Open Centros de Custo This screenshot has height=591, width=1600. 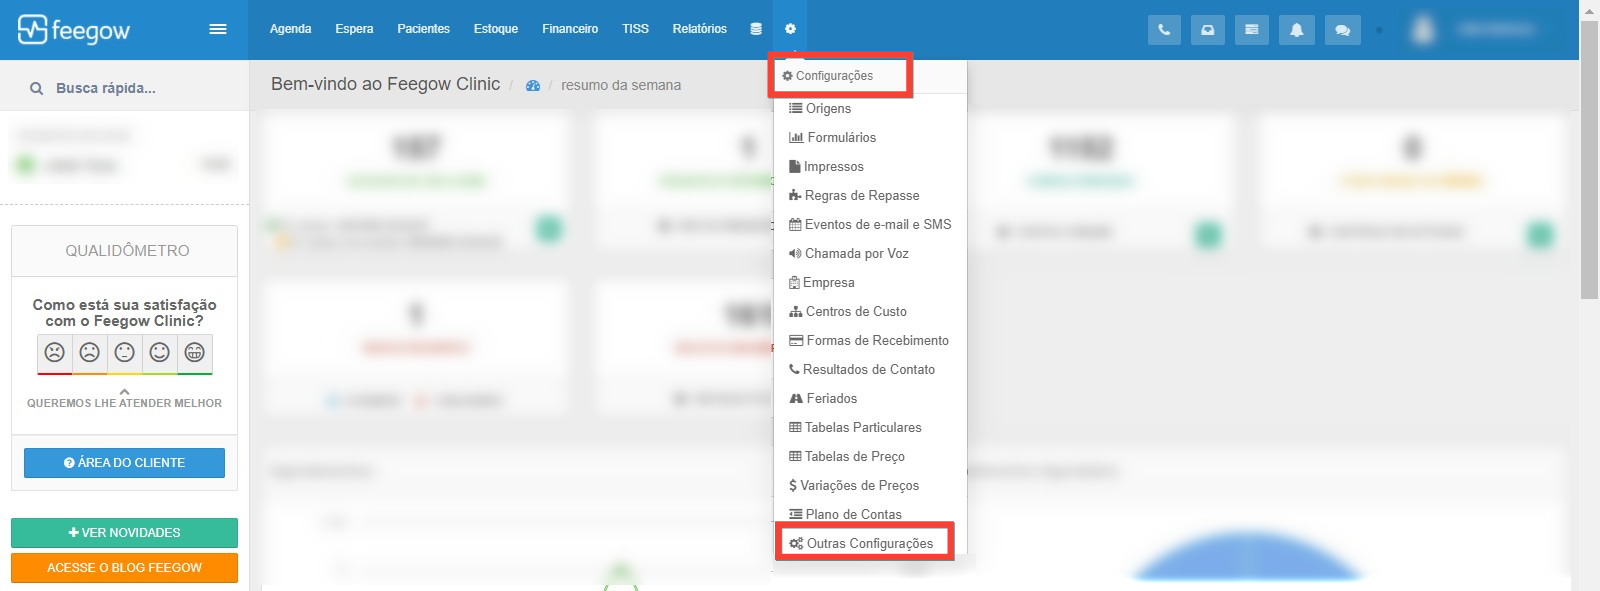(x=870, y=311)
